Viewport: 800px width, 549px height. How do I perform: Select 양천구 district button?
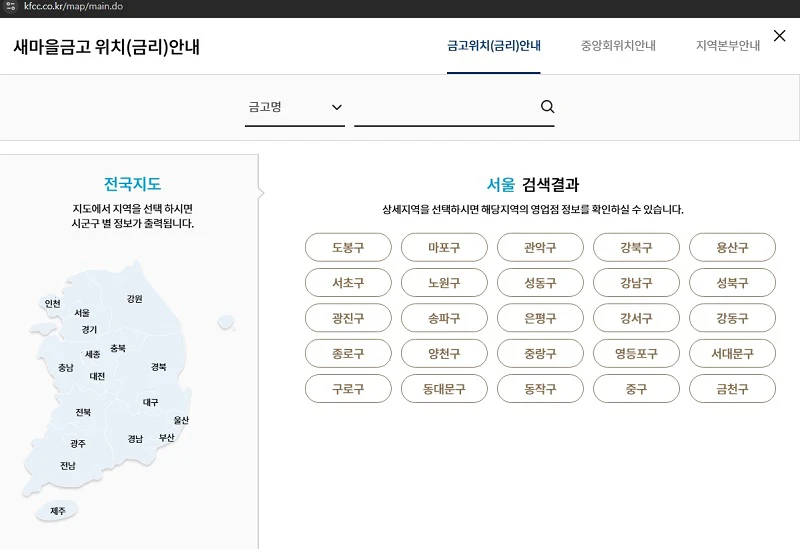click(444, 353)
